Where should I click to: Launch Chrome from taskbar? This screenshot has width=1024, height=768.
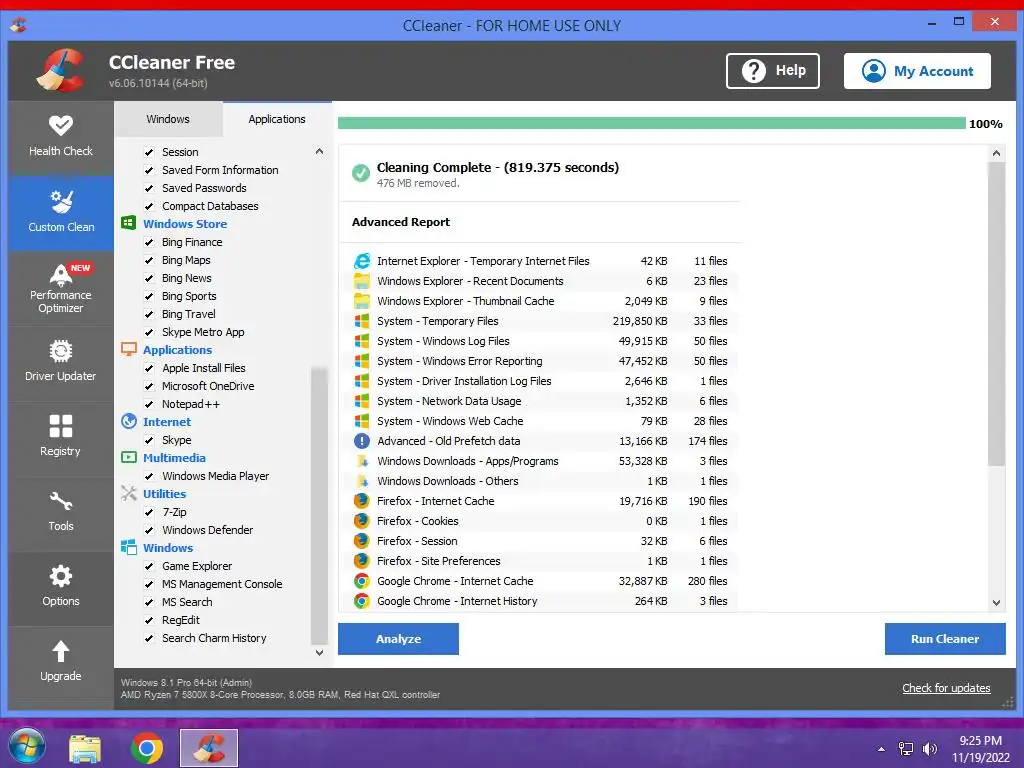[x=146, y=748]
